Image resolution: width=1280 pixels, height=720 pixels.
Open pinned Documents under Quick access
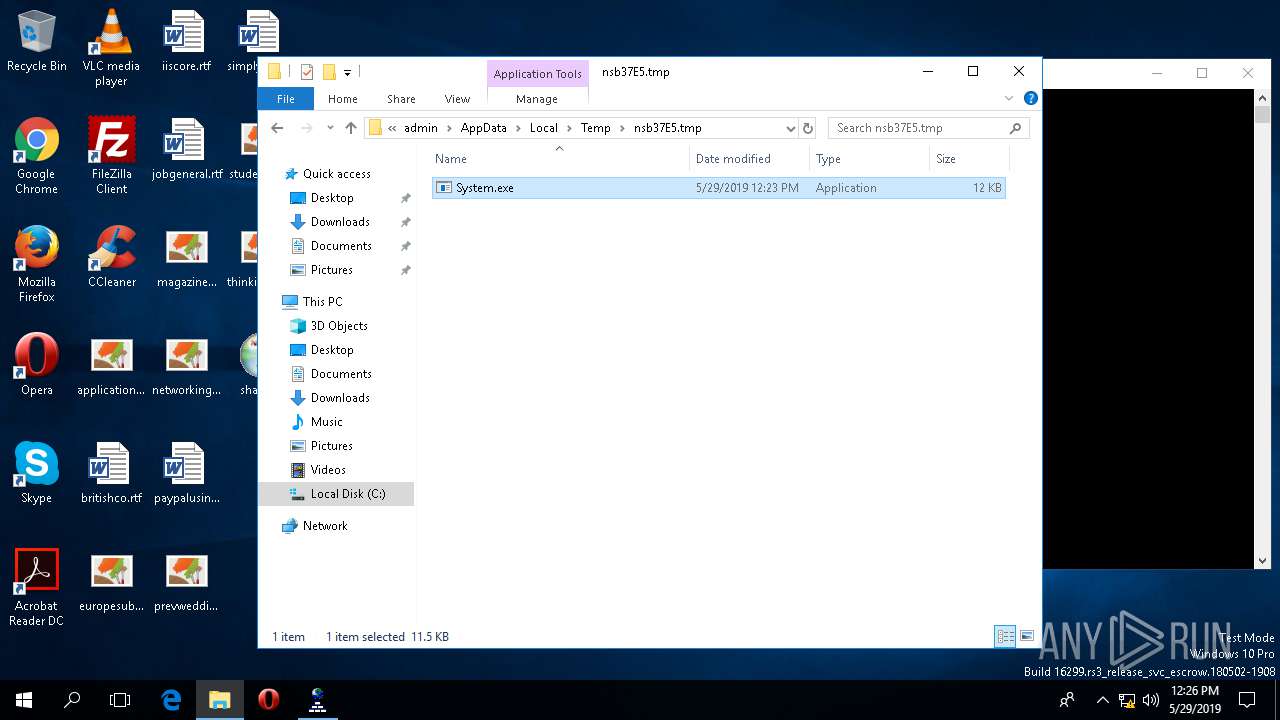341,246
